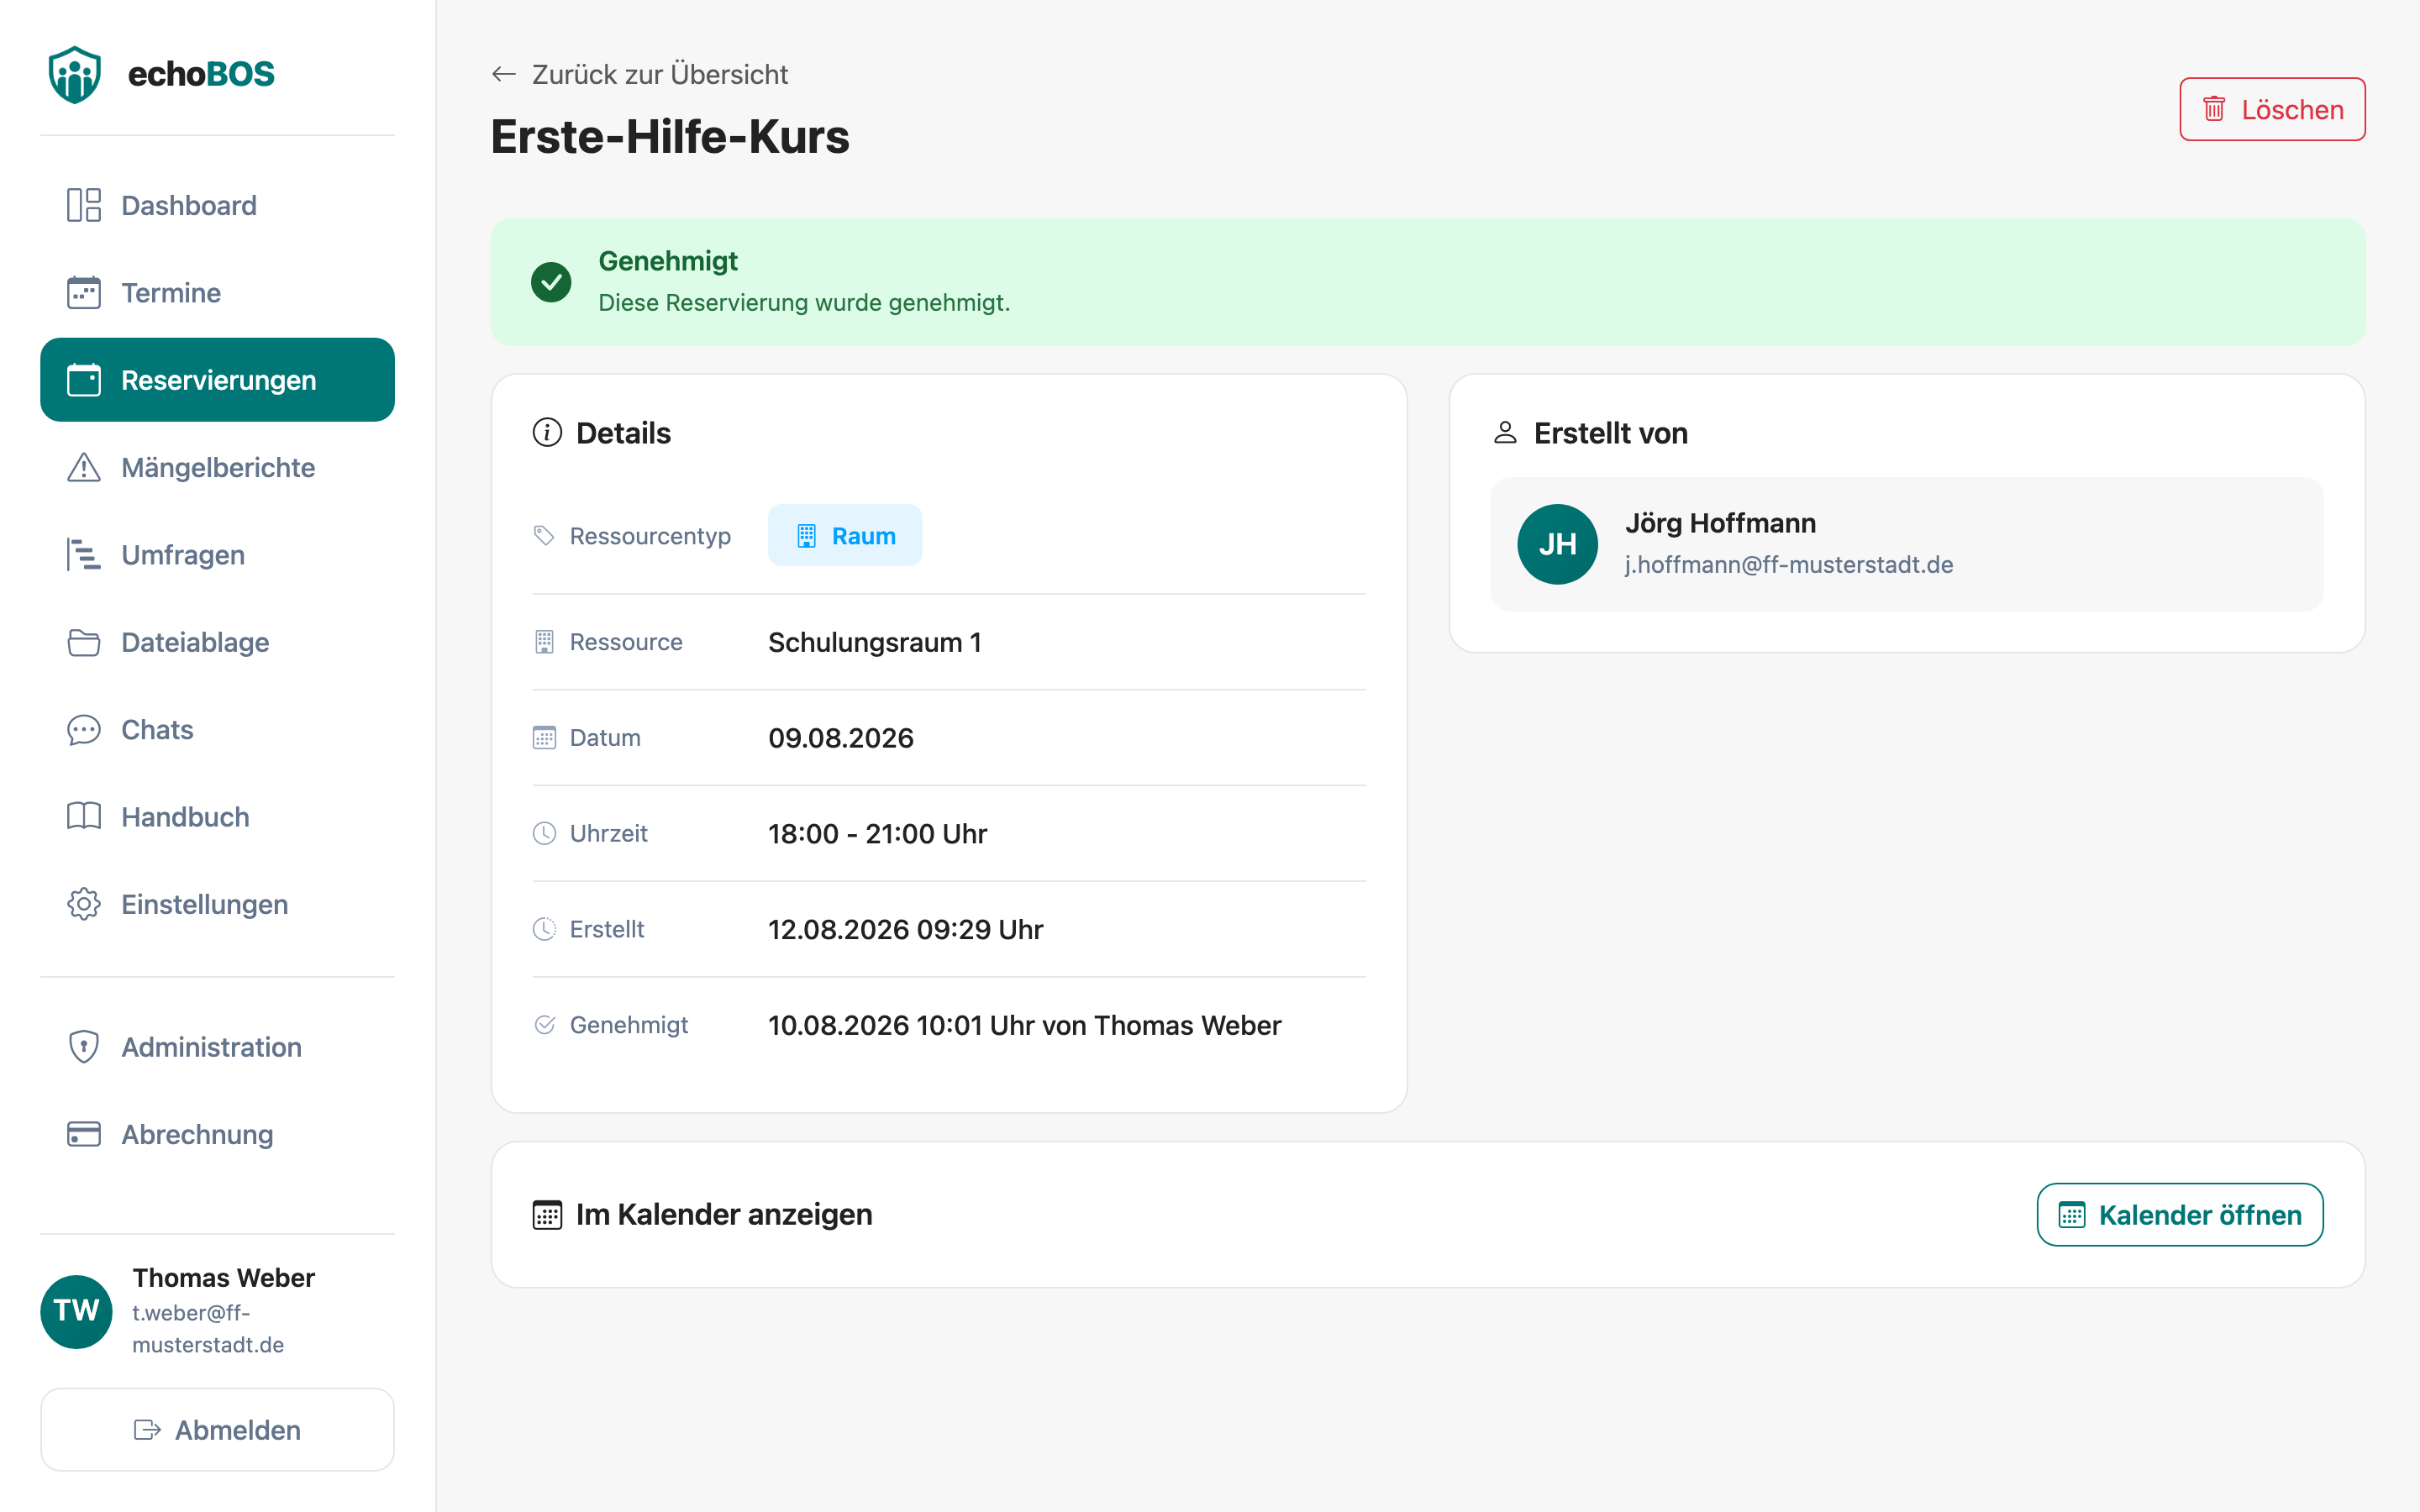Click the Chats speech bubble icon

[x=84, y=729]
